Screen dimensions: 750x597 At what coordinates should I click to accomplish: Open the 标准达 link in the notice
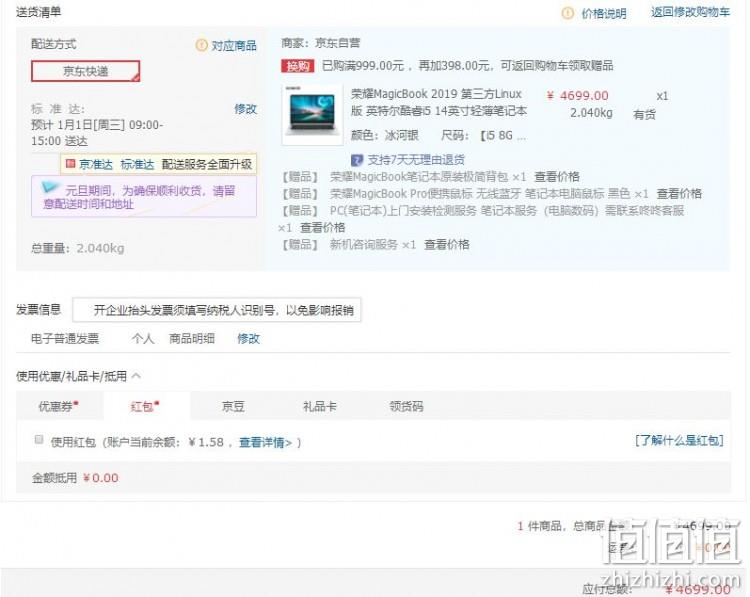click(137, 165)
